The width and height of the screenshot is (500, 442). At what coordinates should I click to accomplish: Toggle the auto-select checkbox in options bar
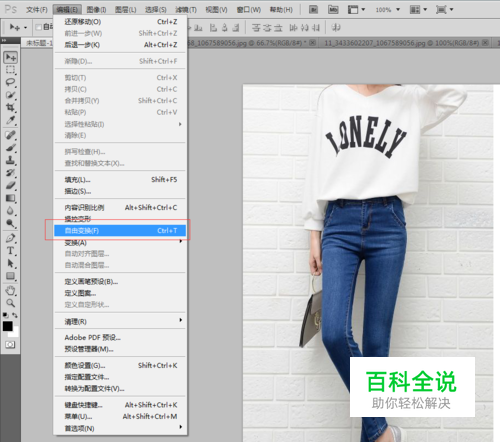tap(38, 27)
